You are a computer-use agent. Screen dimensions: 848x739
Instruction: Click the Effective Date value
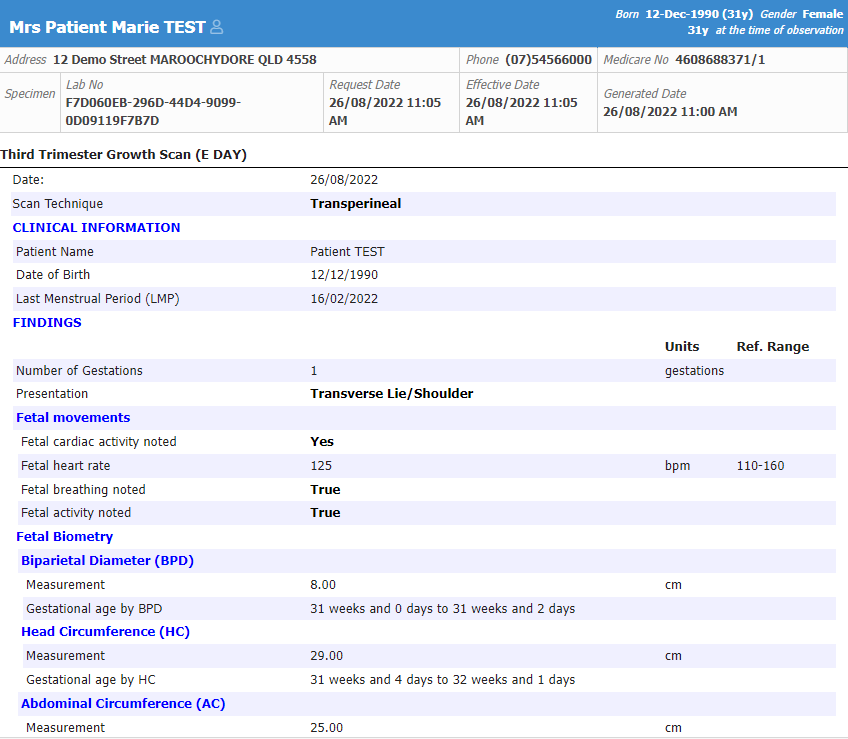tap(521, 111)
